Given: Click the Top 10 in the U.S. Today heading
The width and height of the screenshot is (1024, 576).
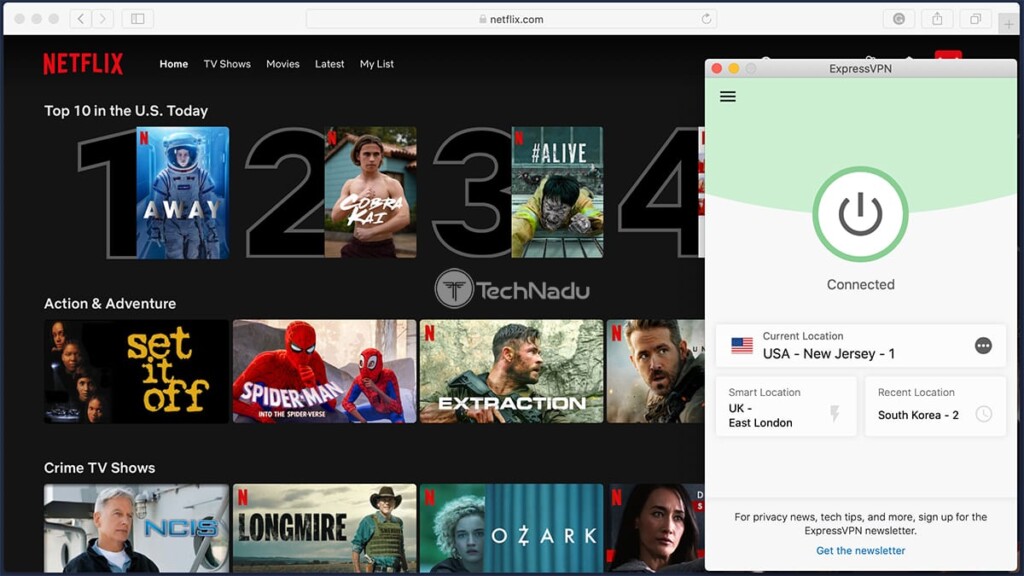Looking at the screenshot, I should click(126, 111).
